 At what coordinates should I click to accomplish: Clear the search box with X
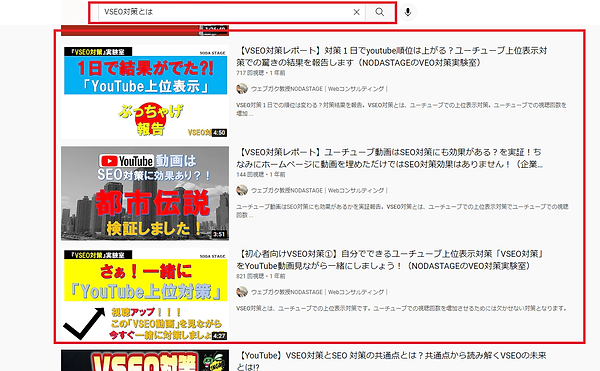(356, 12)
